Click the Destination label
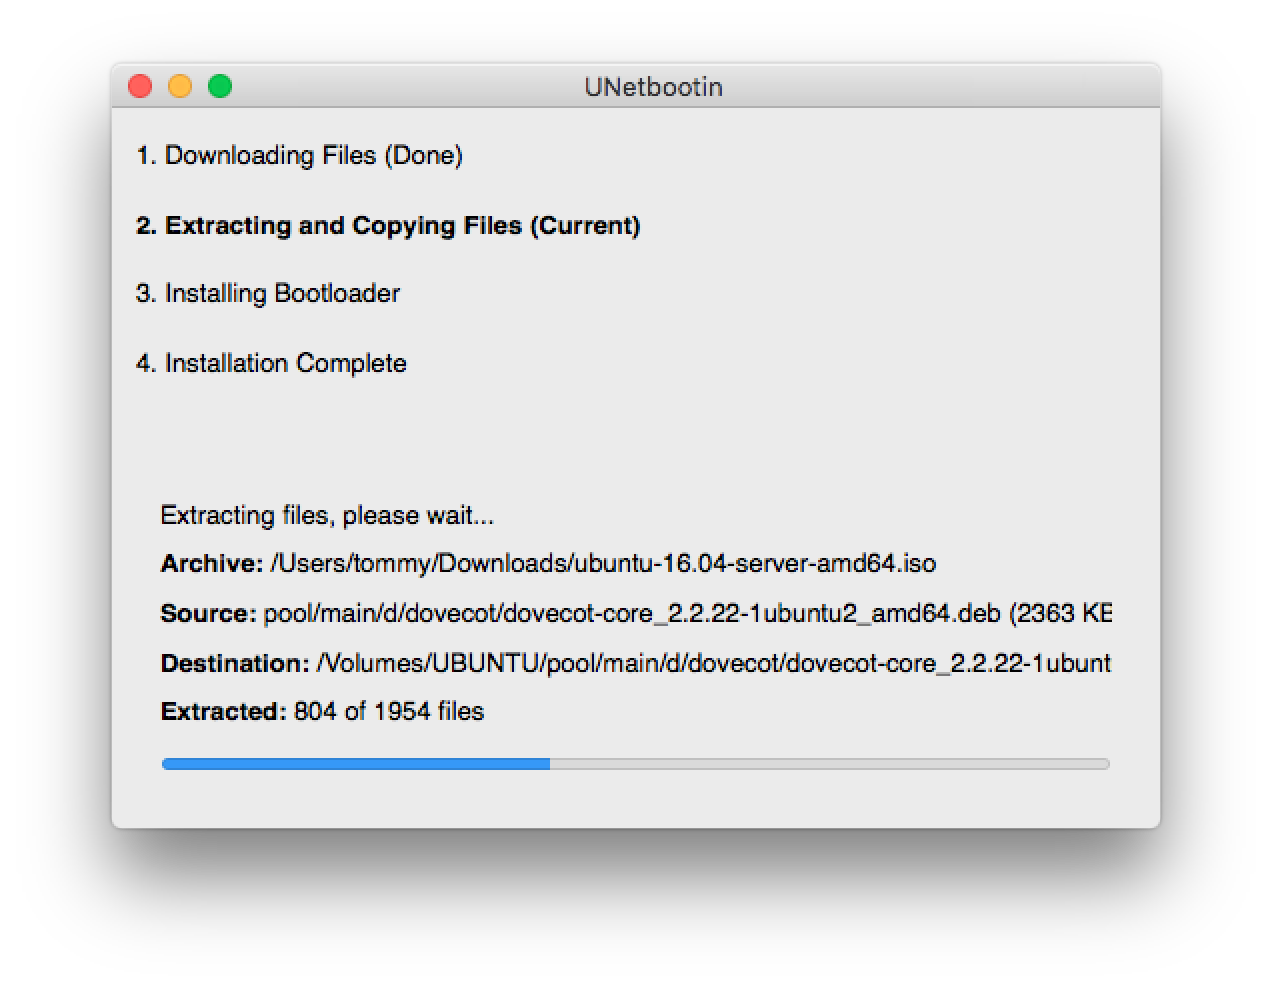Screen dimensions: 1272x988 [235, 663]
